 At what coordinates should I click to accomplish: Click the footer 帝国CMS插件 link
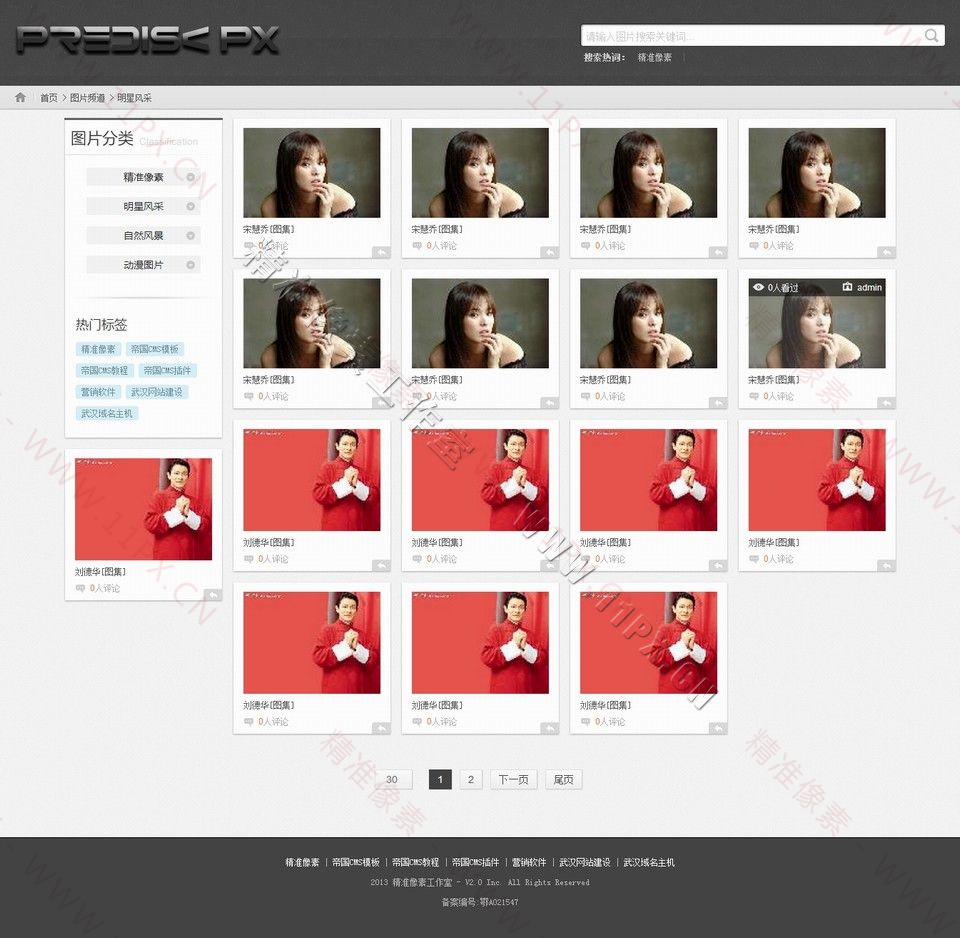(x=476, y=863)
